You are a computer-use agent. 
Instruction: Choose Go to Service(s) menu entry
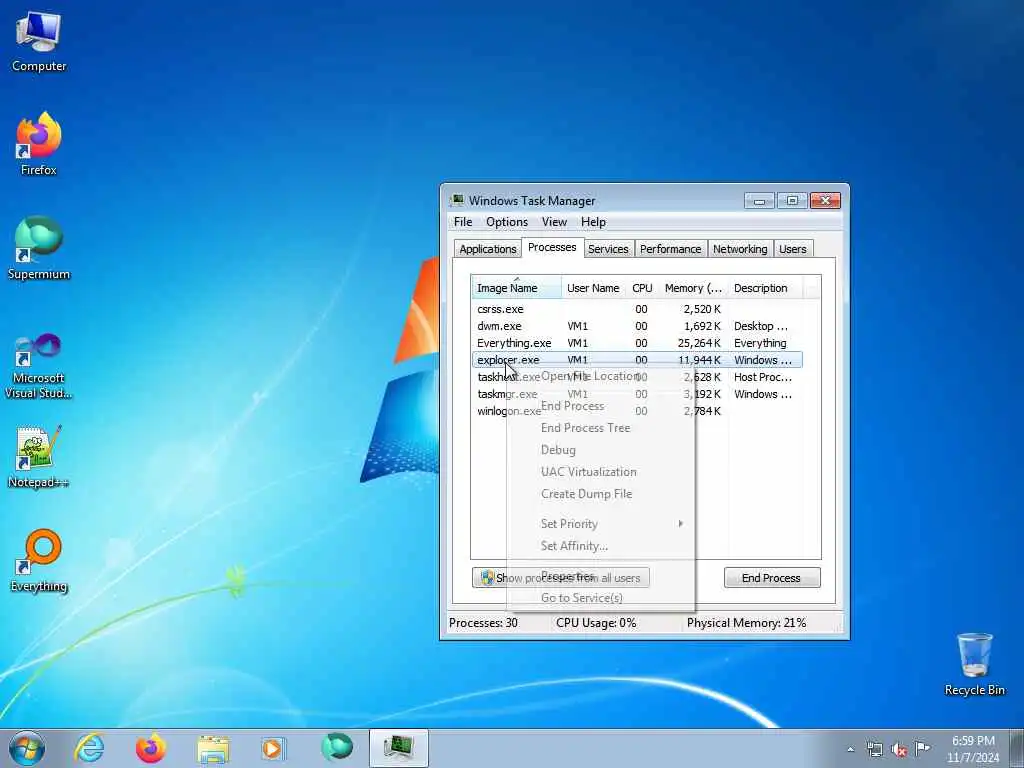[x=600, y=598]
